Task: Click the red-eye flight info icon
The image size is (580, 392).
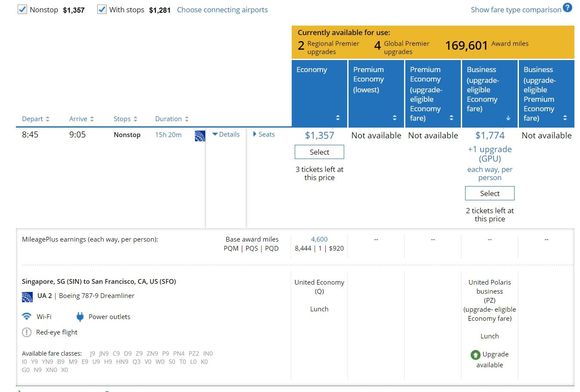Action: 27,332
